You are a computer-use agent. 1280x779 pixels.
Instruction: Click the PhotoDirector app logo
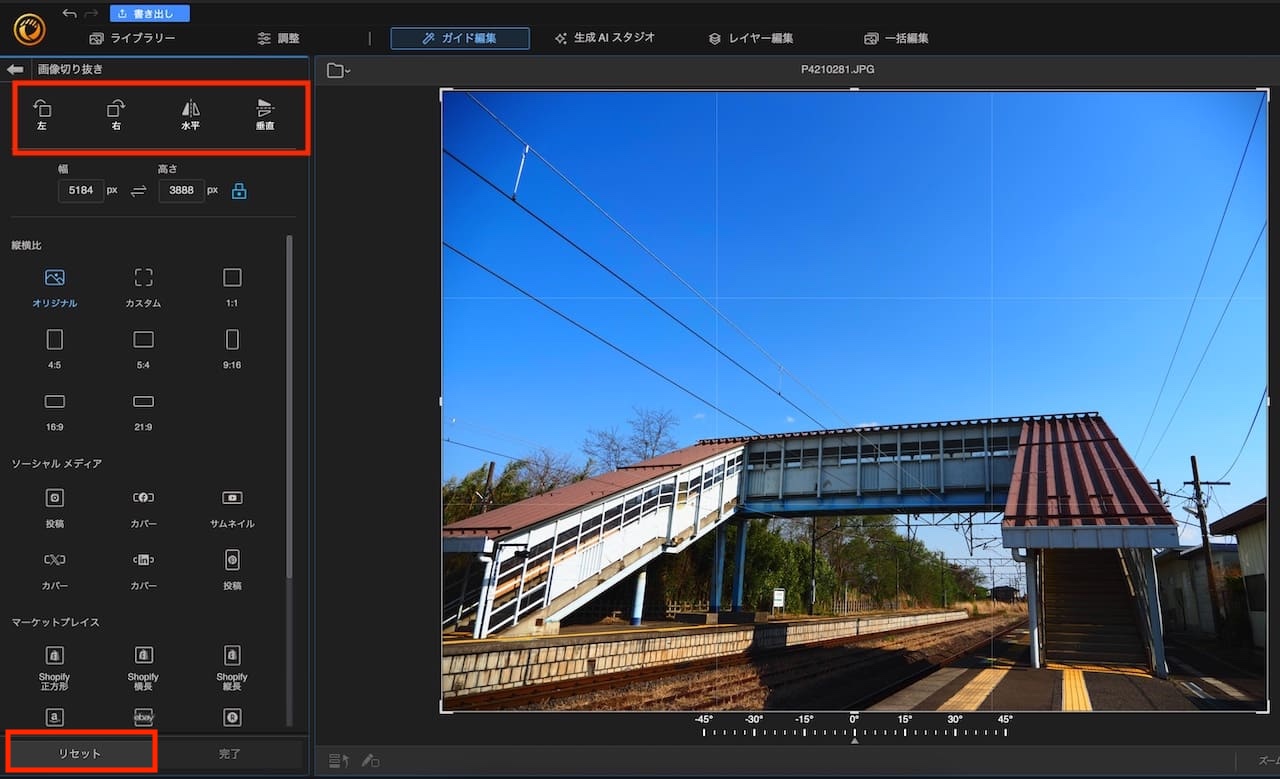coord(29,29)
